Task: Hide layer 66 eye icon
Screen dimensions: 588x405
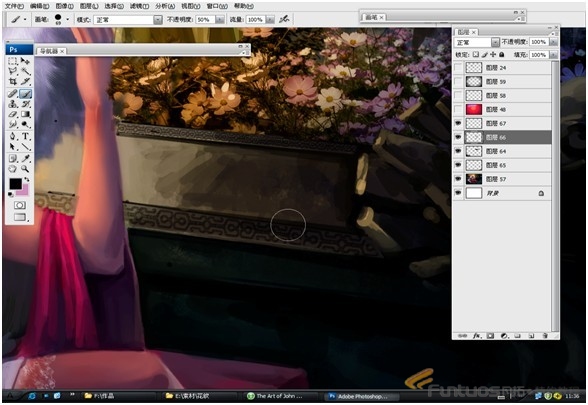Action: 458,137
